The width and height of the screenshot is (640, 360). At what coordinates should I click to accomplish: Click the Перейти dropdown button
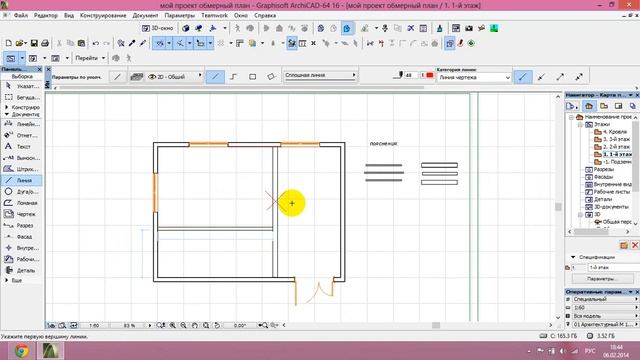(x=90, y=58)
